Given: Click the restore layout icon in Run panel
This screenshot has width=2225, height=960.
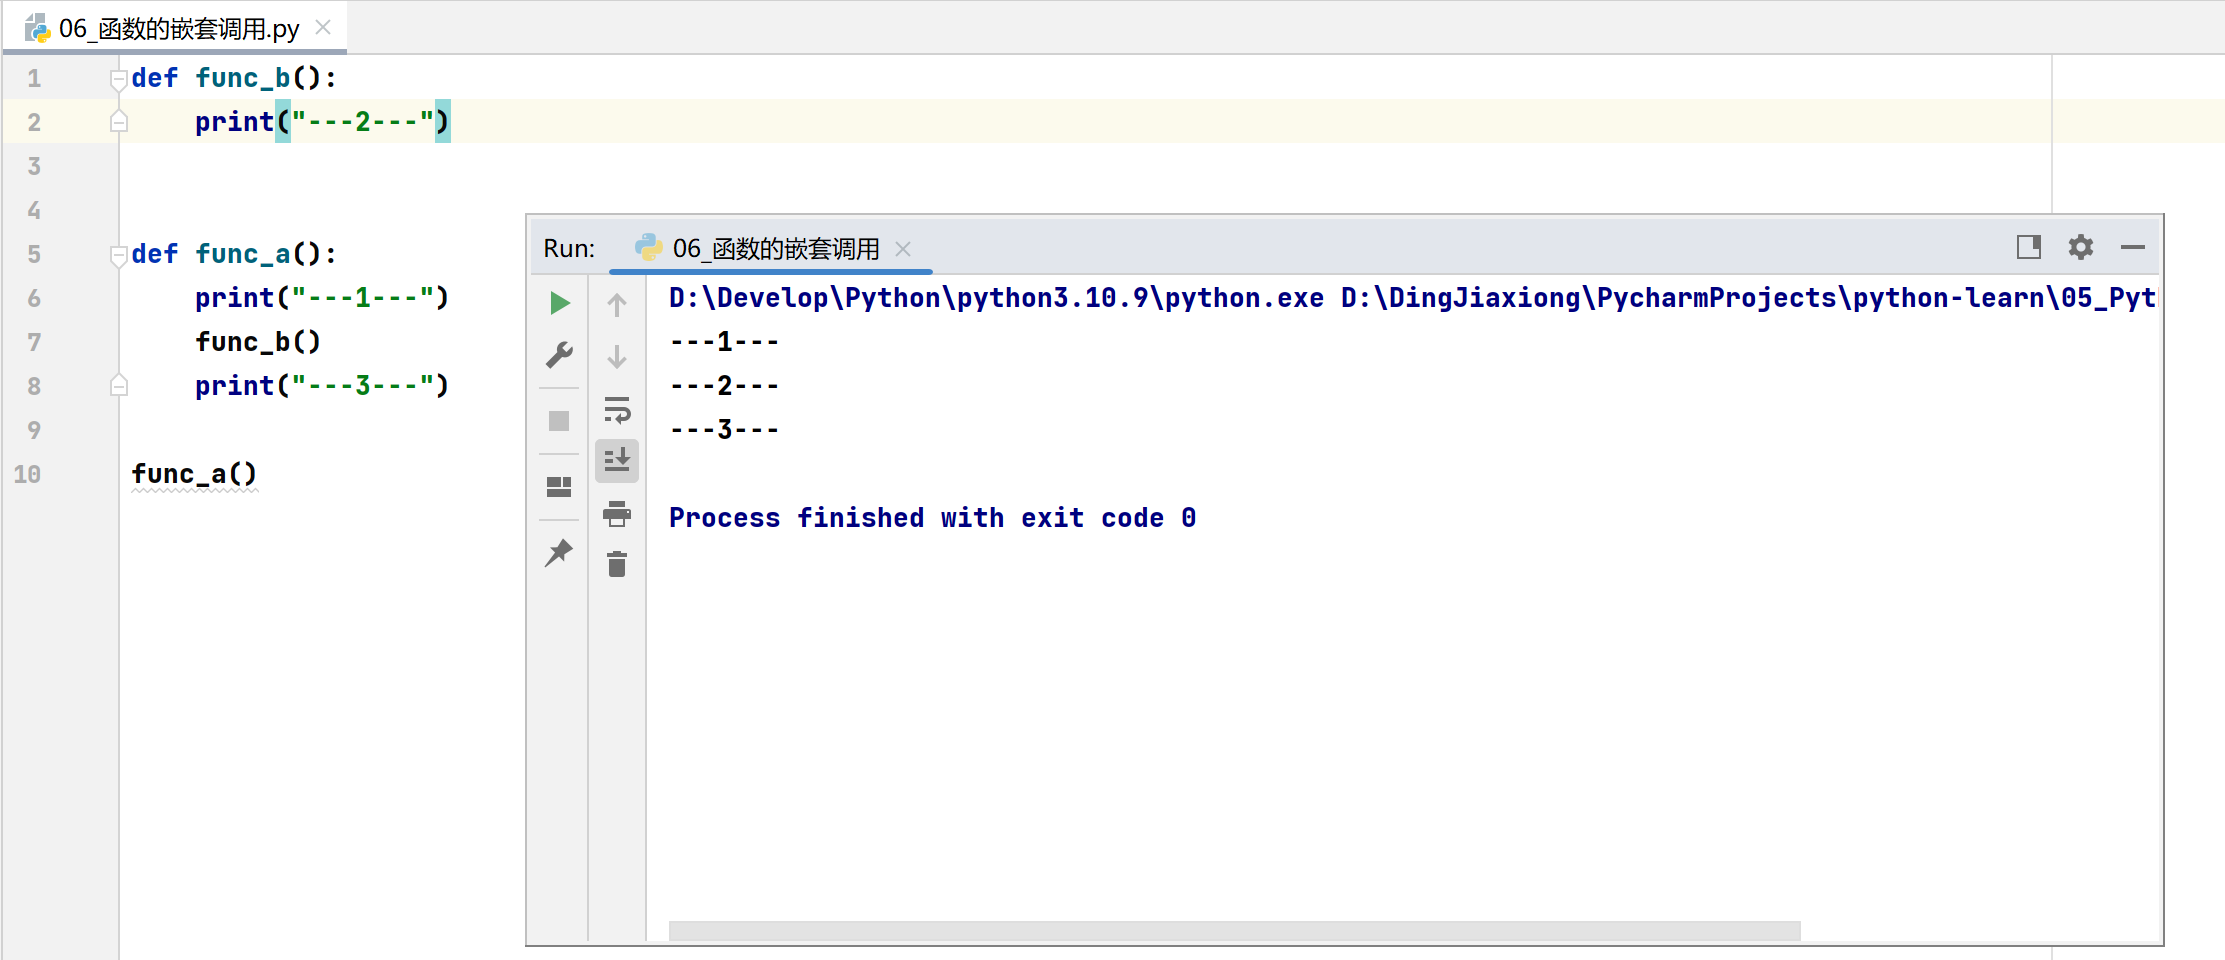Looking at the screenshot, I should pos(559,487).
